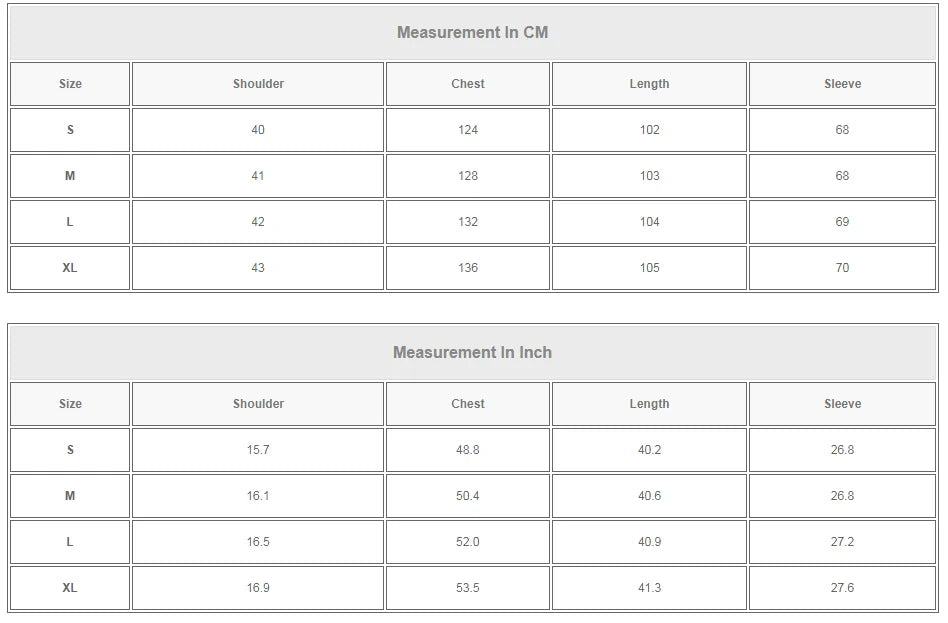Select the M size row label in Inch table
Image resolution: width=948 pixels, height=623 pixels.
(x=70, y=496)
